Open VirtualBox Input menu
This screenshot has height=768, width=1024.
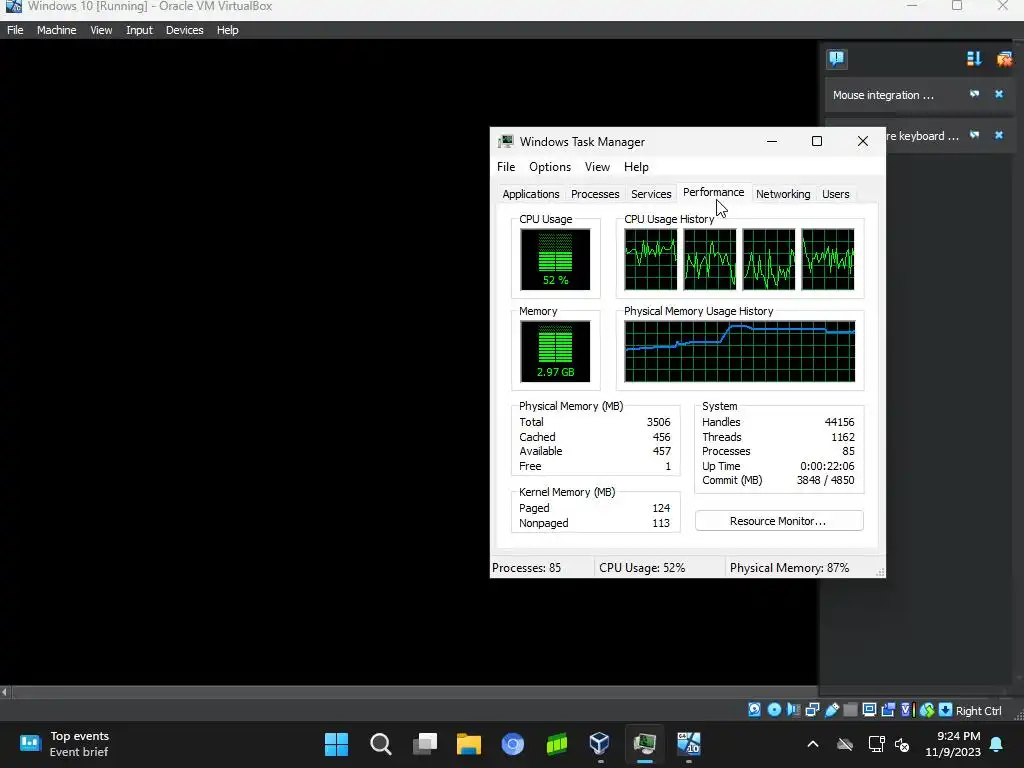[139, 30]
